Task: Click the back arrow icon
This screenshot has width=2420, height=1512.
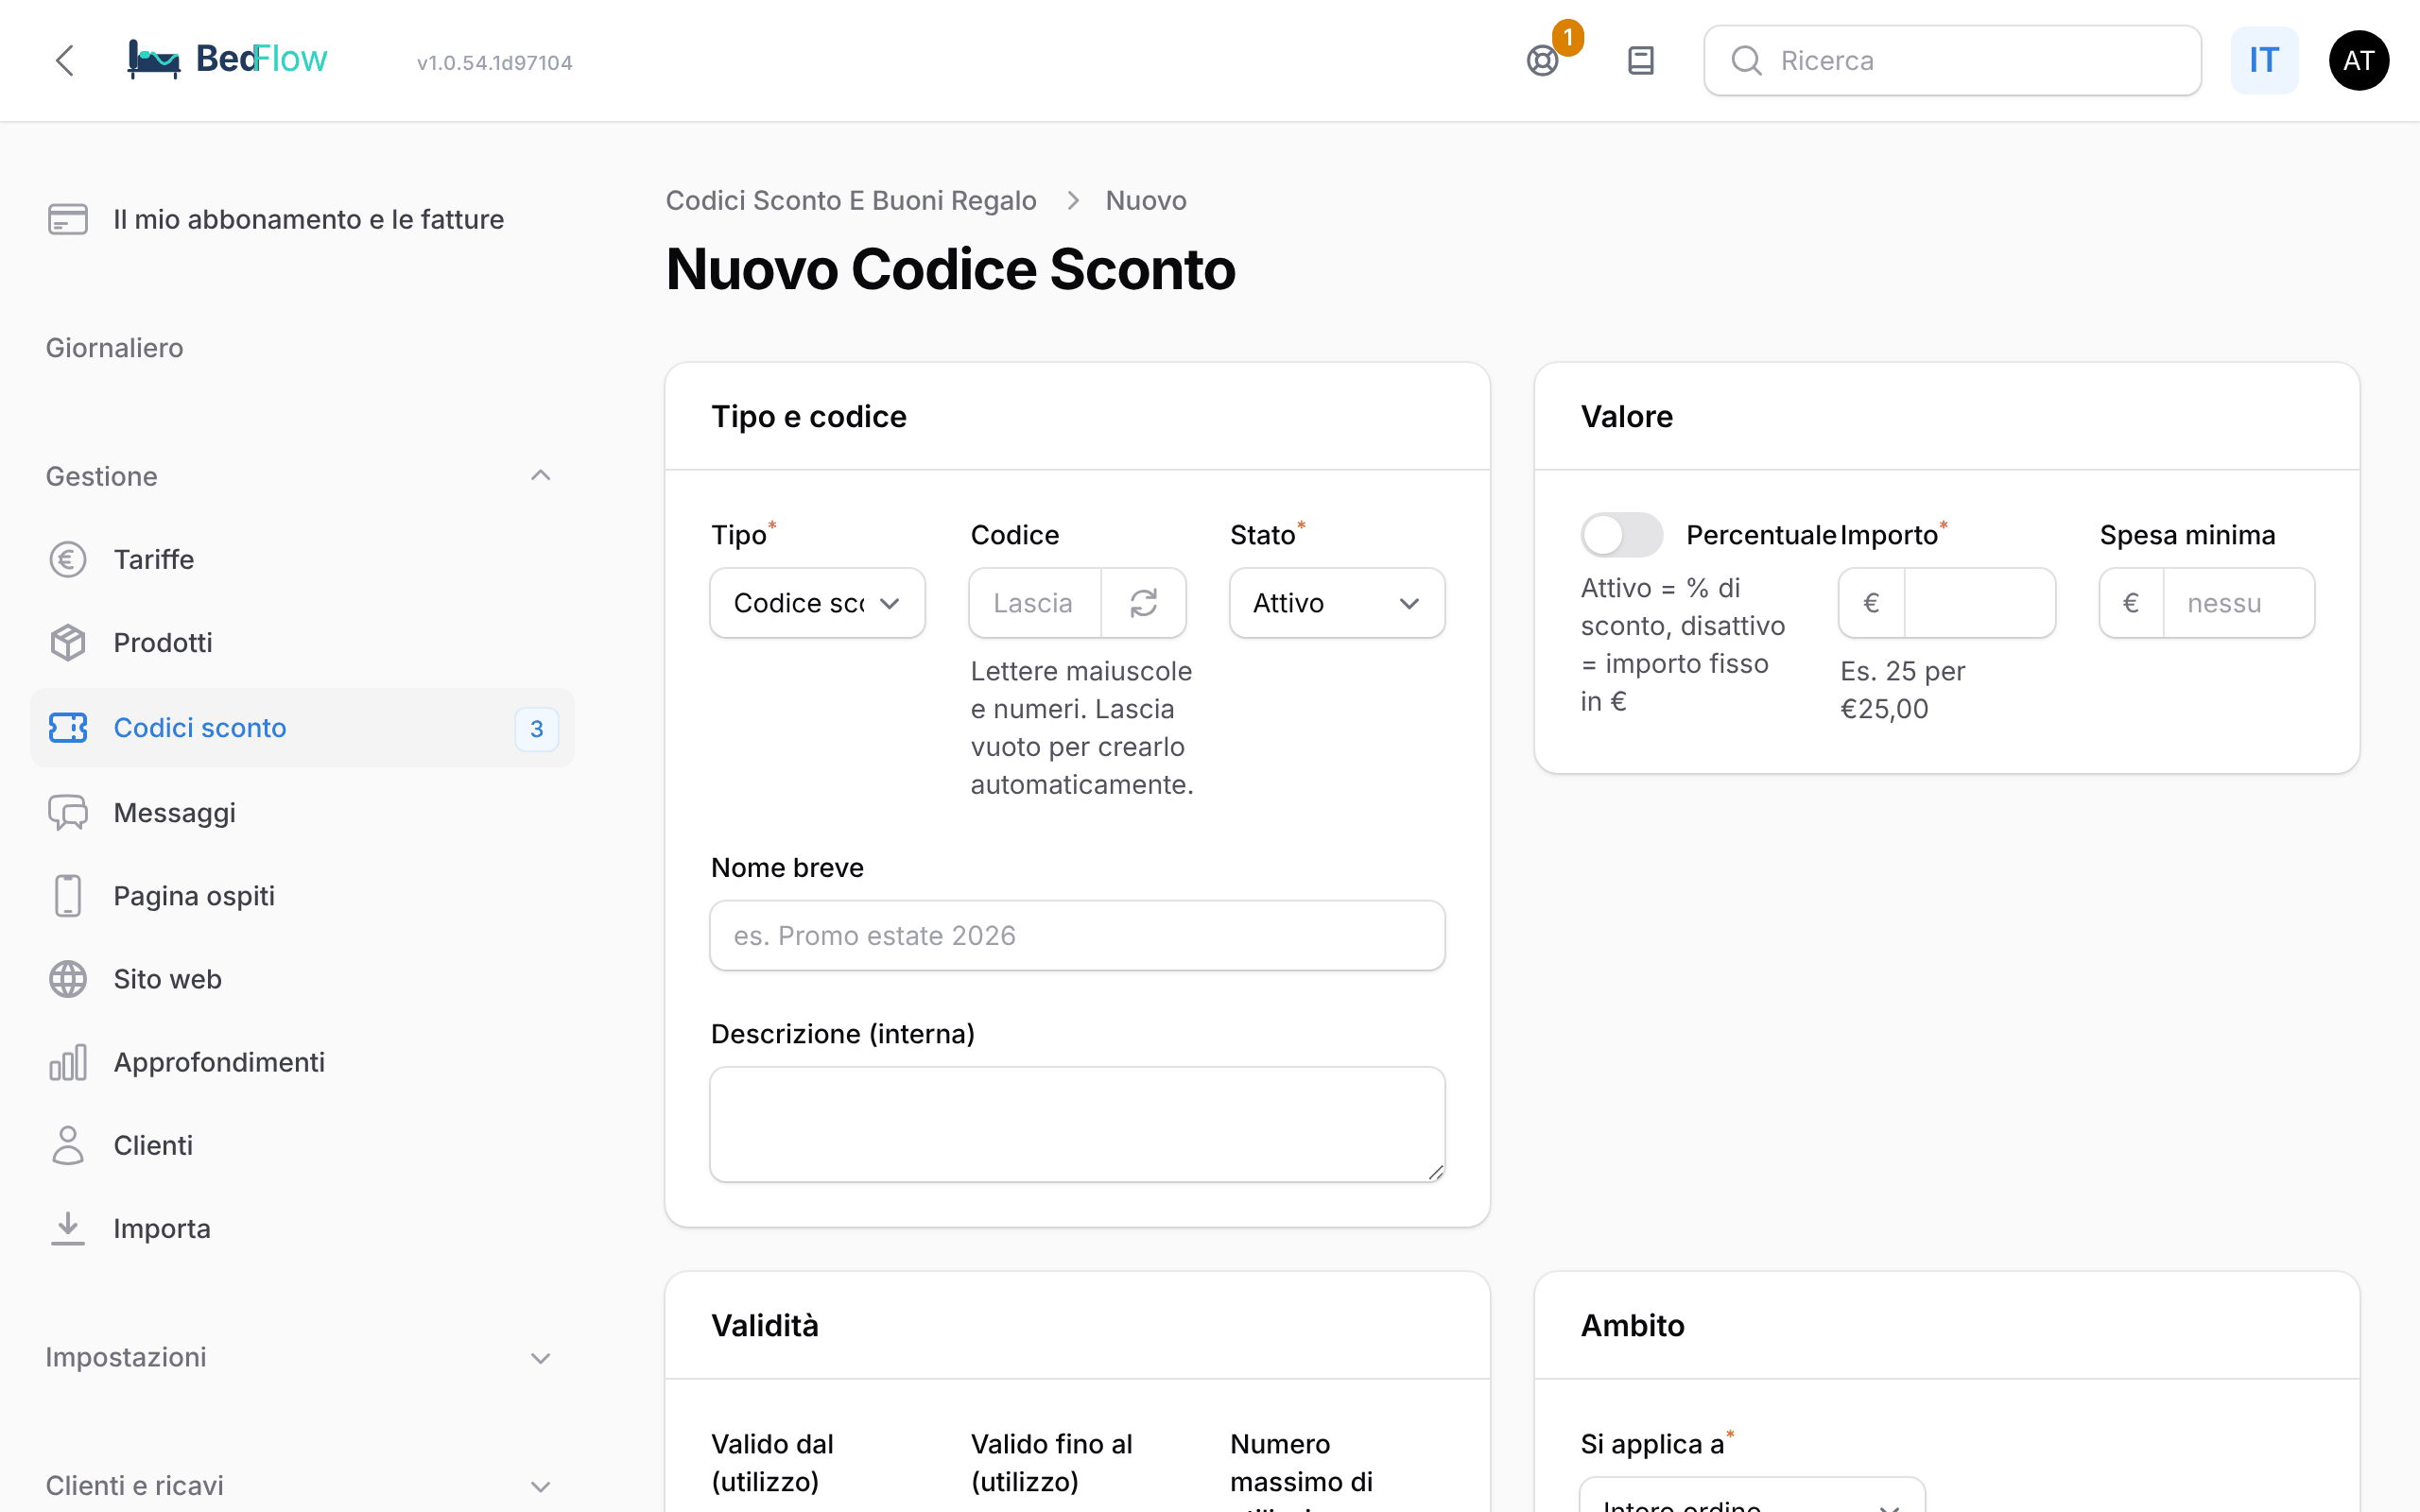Action: pos(65,61)
